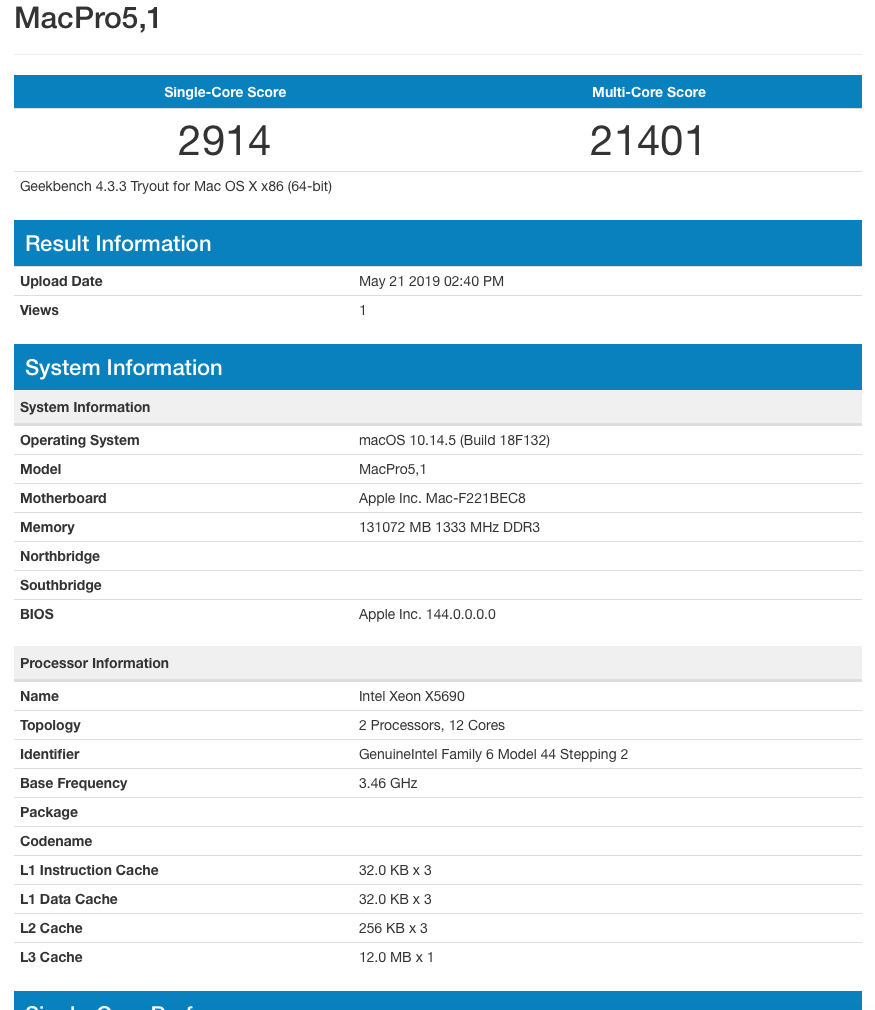This screenshot has width=875, height=1010.
Task: Click the Geekbench 4.3.3 Tryout version line
Action: coord(176,186)
